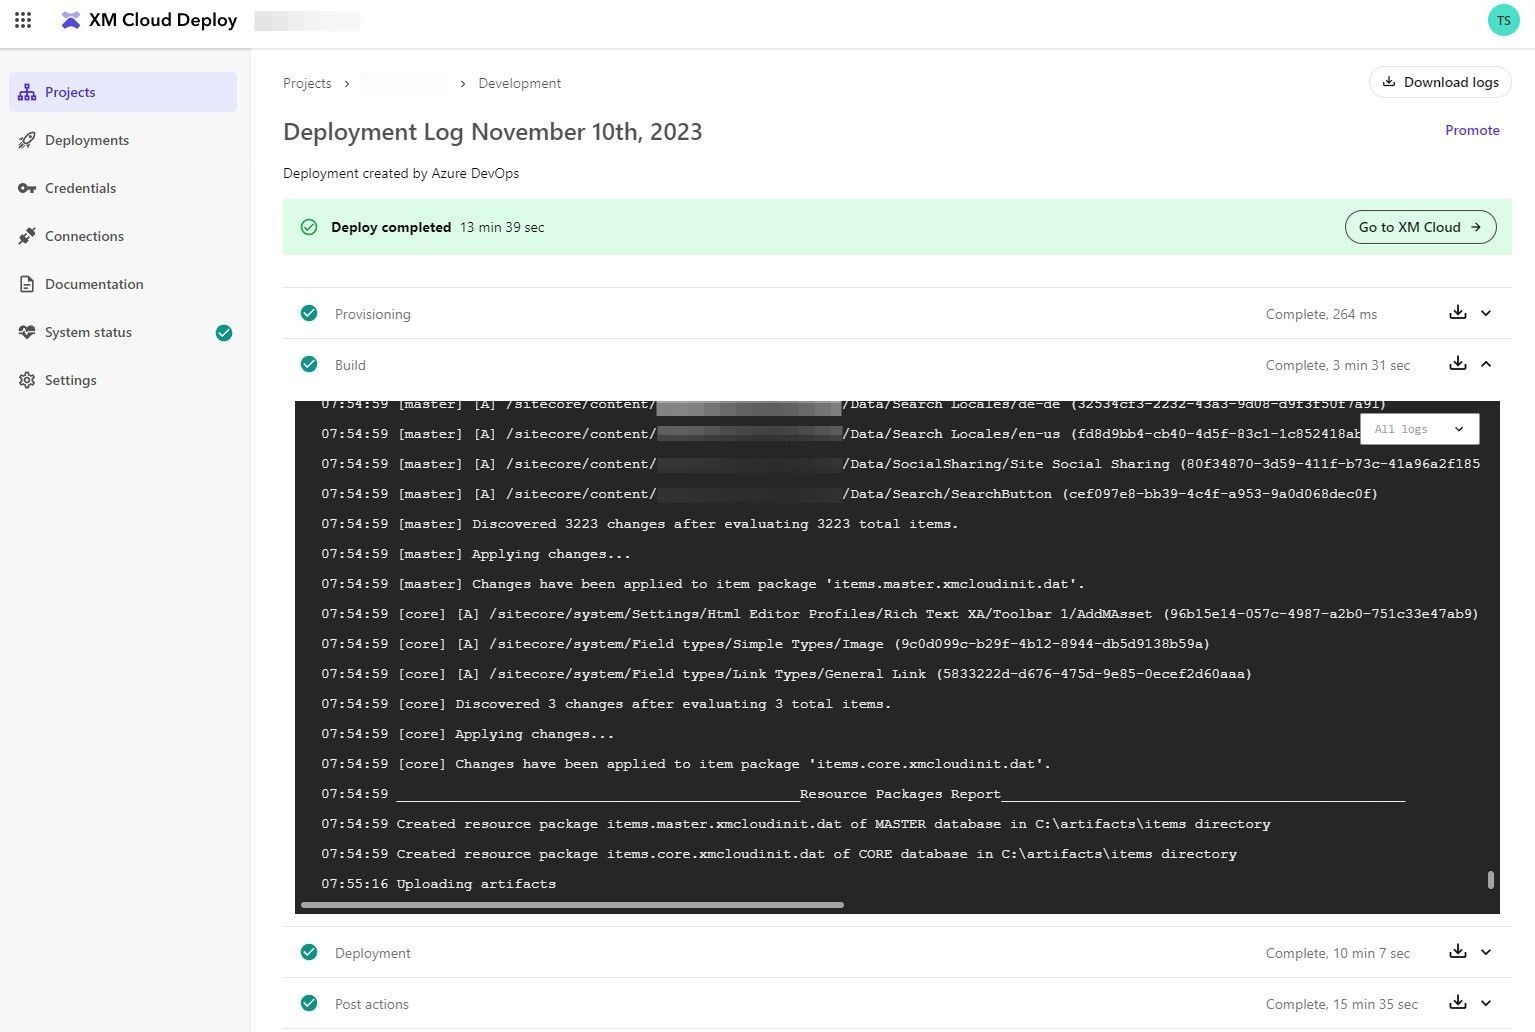Image resolution: width=1535 pixels, height=1032 pixels.
Task: Download the Provisioning stage log
Action: (x=1458, y=313)
